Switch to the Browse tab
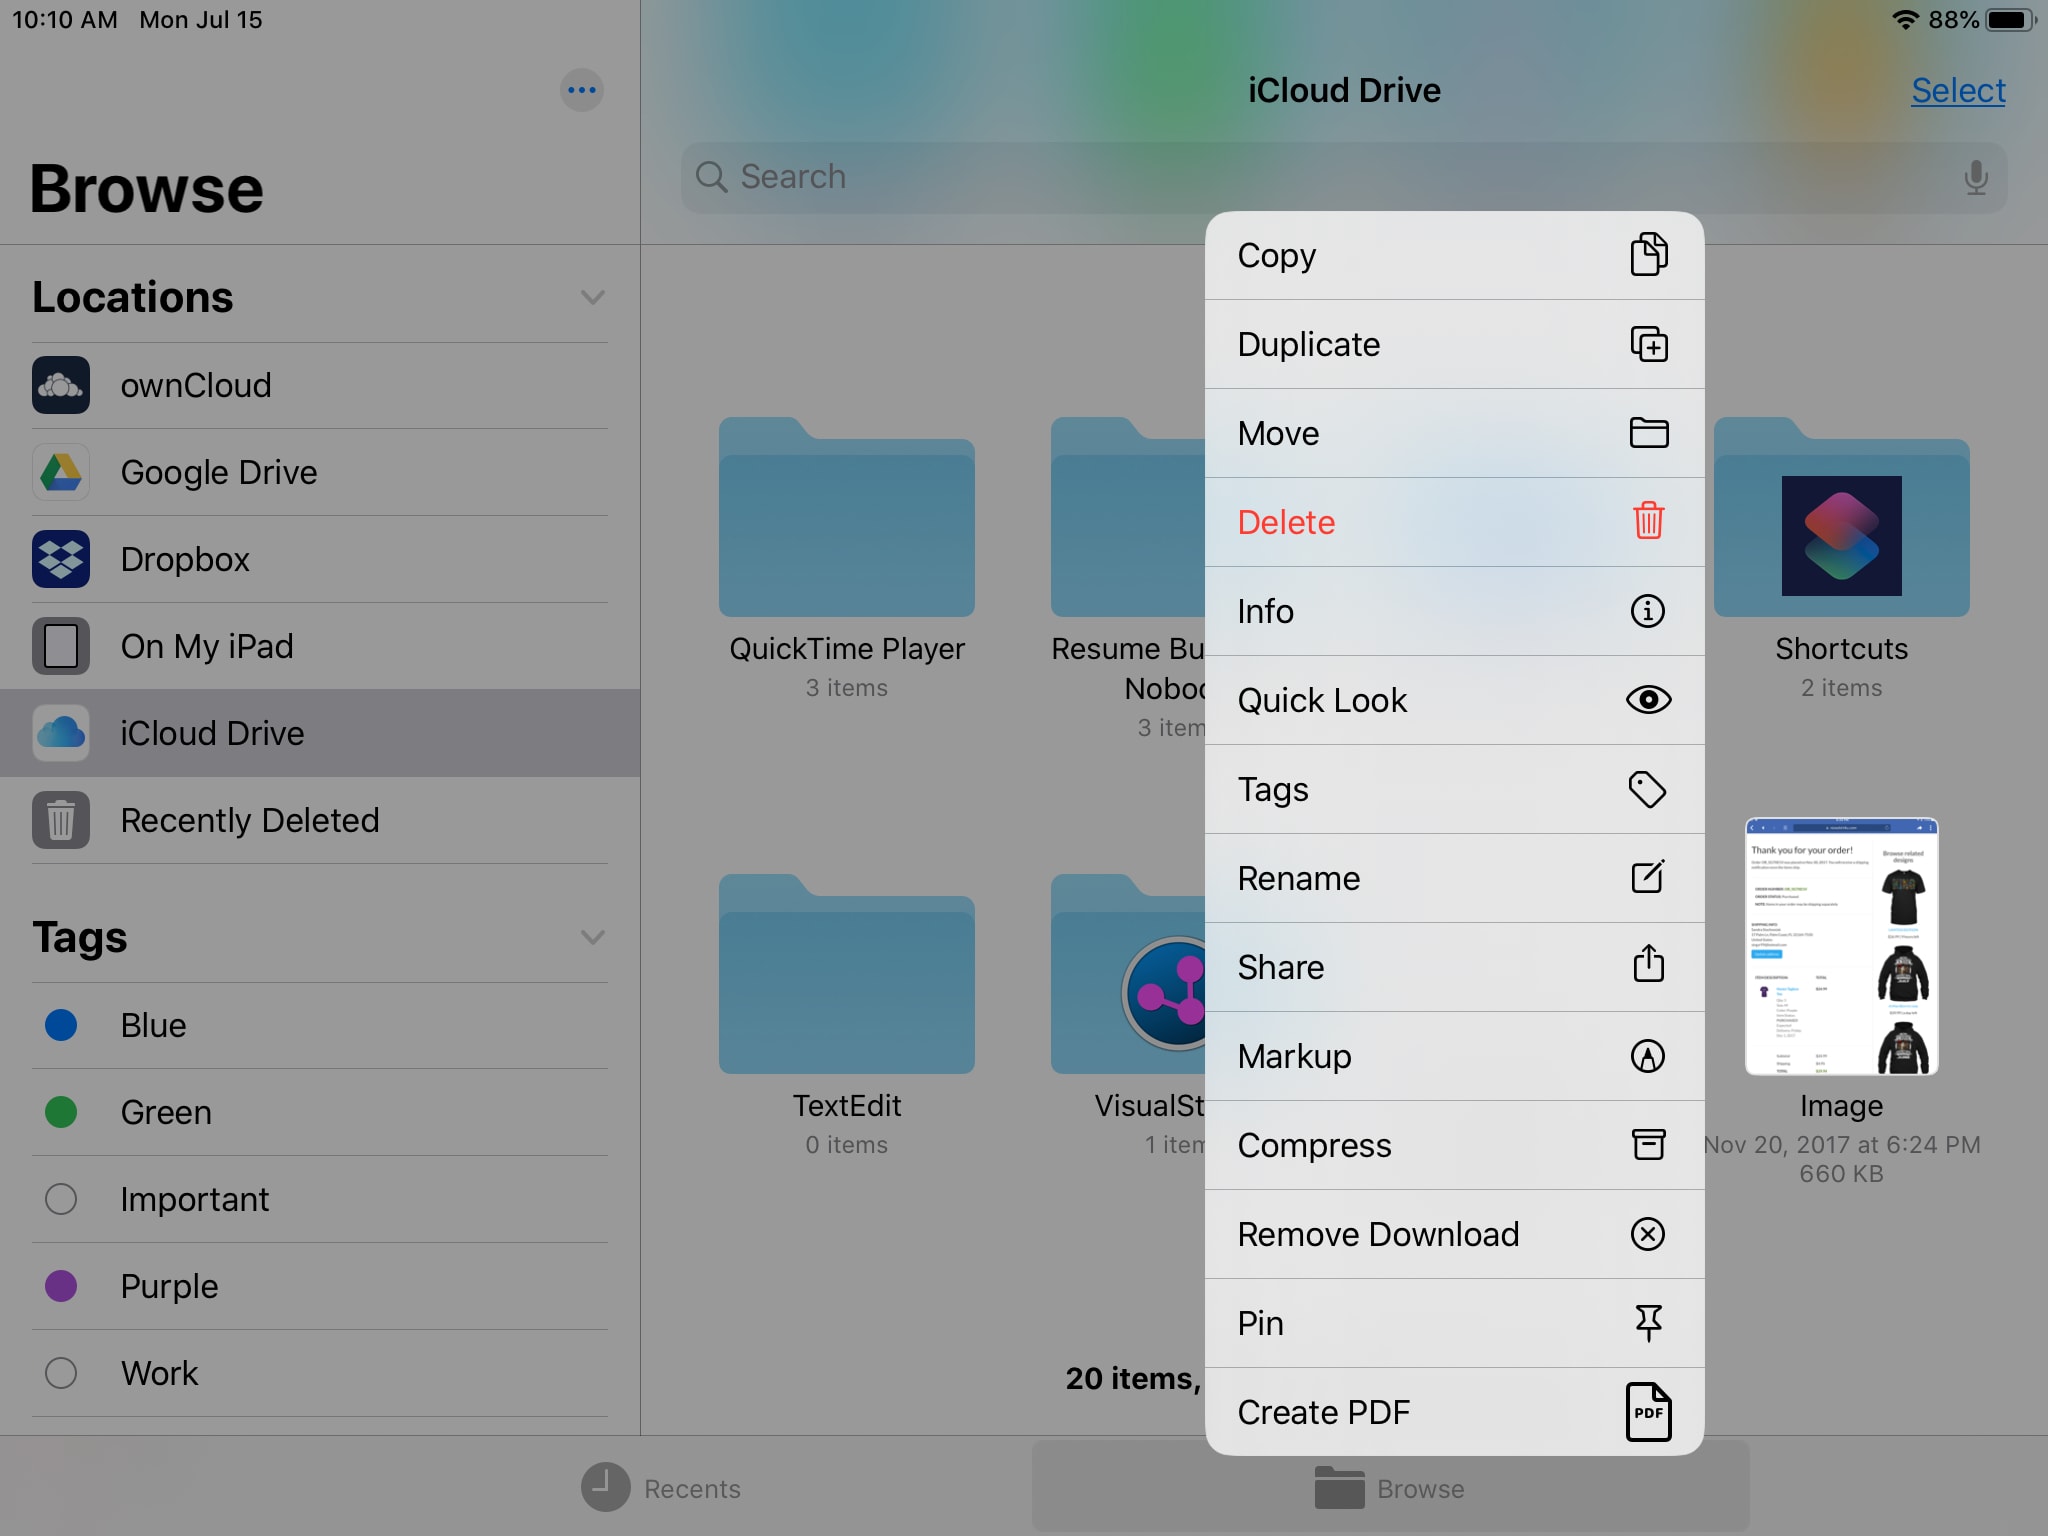This screenshot has width=2048, height=1536. [x=1390, y=1488]
